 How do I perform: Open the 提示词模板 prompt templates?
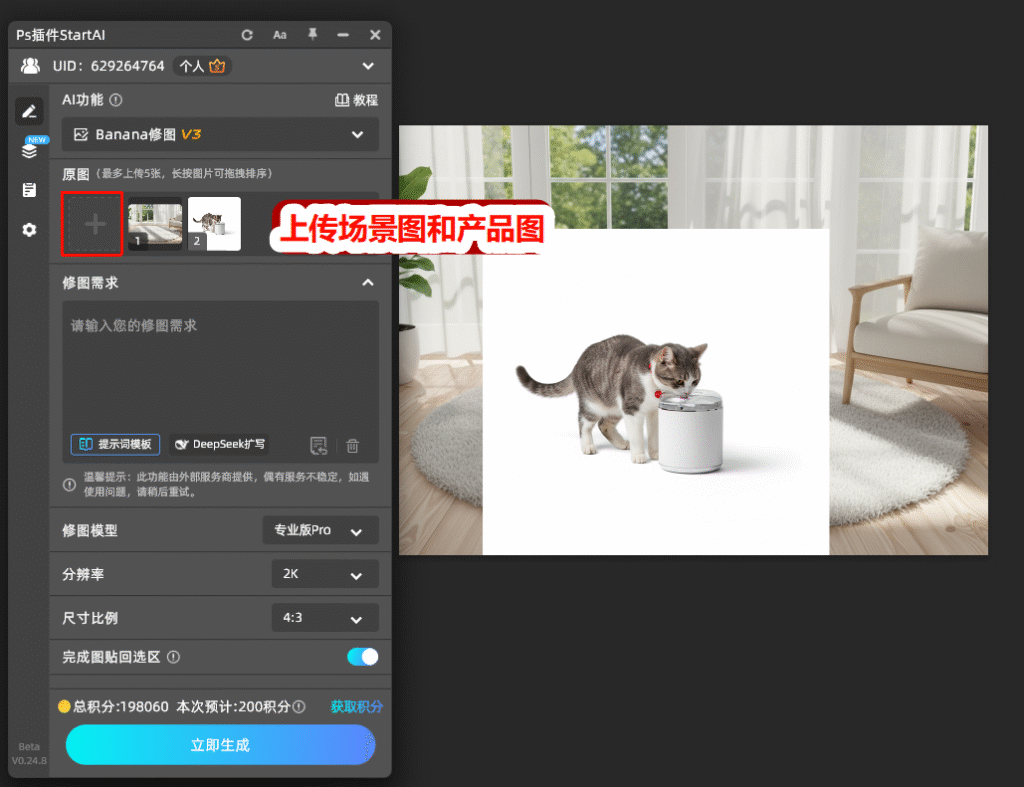click(115, 444)
